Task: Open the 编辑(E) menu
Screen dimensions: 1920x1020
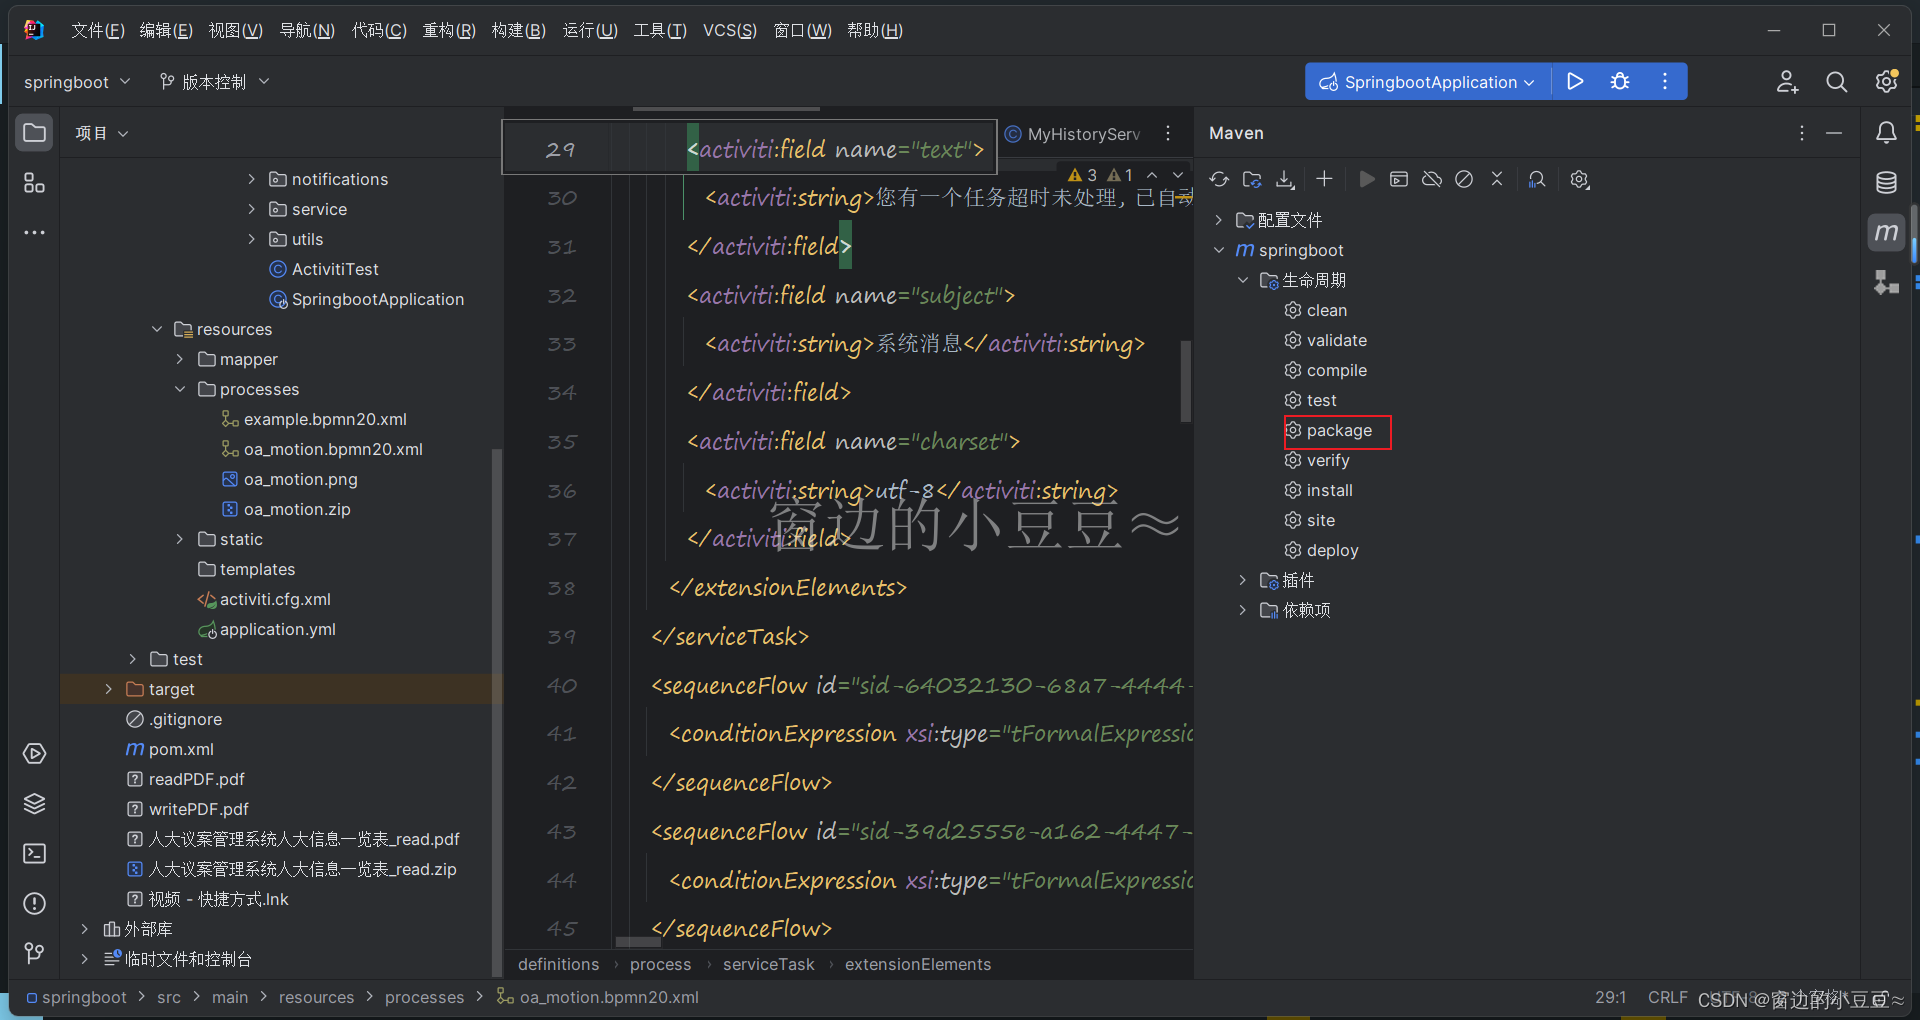Action: pyautogui.click(x=166, y=30)
